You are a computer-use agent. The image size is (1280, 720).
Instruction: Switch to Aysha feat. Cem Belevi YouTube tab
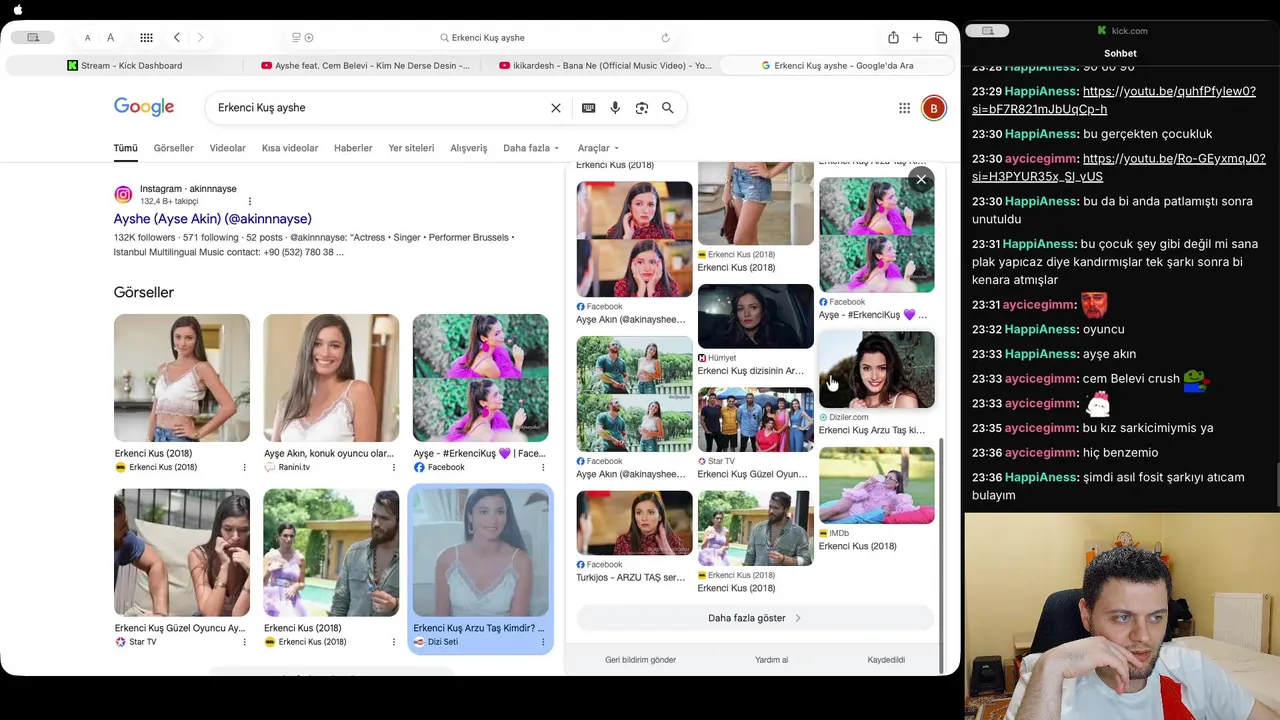[x=365, y=66]
